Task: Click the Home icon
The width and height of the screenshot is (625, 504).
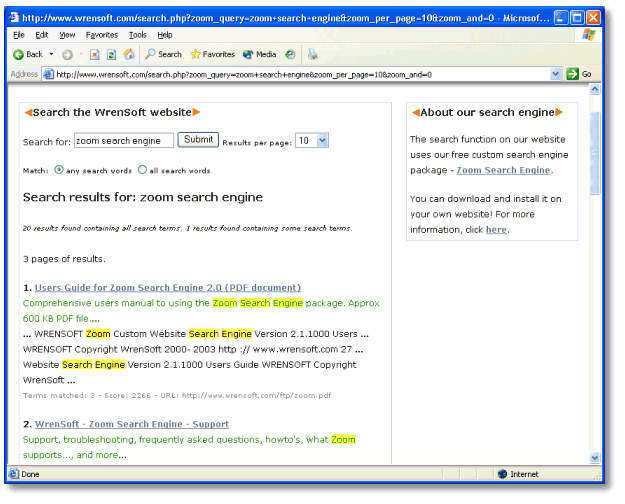Action: 129,54
